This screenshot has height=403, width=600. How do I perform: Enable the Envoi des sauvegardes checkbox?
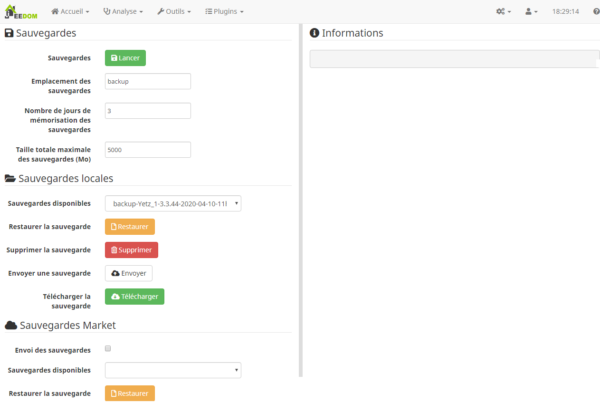(108, 349)
